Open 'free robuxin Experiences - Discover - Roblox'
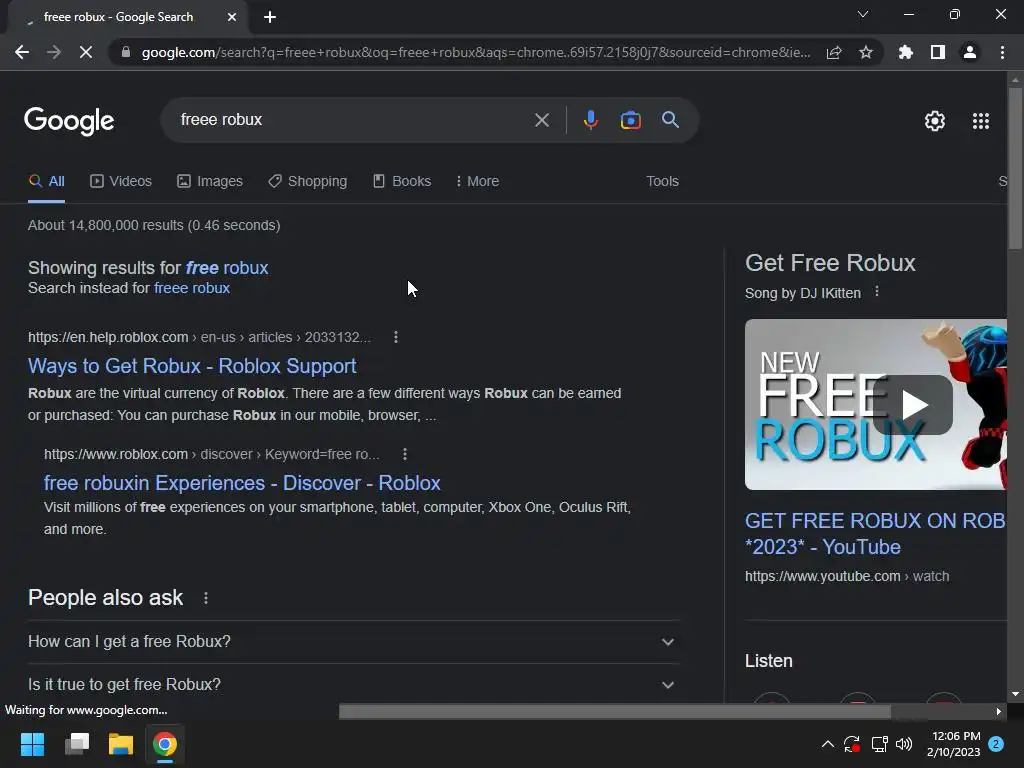The height and width of the screenshot is (768, 1024). click(242, 483)
